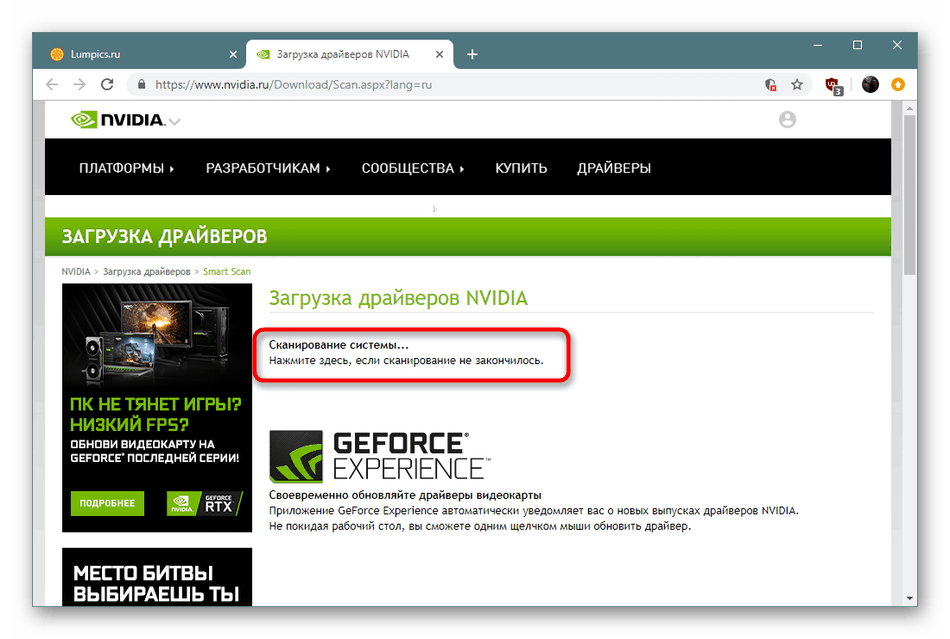Open the ДРАЙВЕРЫ menu item
Screen dimensions: 950x639
[614, 168]
